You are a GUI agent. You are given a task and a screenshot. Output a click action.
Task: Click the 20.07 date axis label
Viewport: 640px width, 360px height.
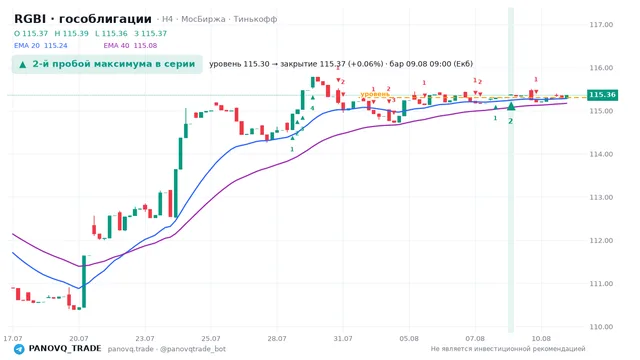[79, 338]
